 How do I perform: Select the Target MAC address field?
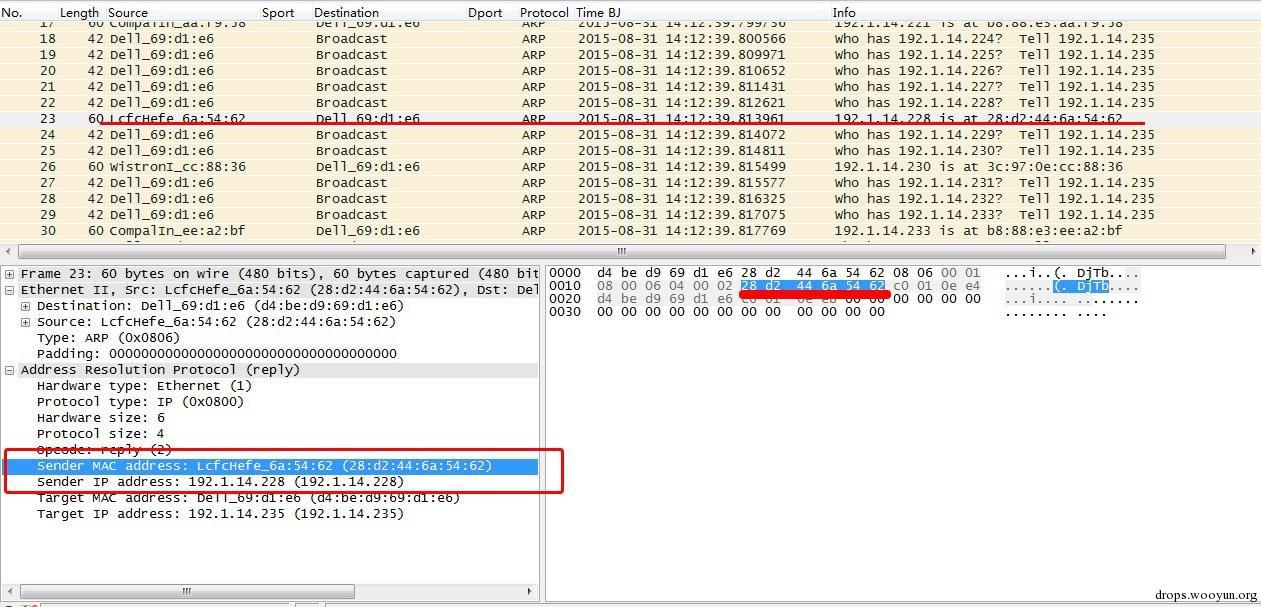click(248, 498)
